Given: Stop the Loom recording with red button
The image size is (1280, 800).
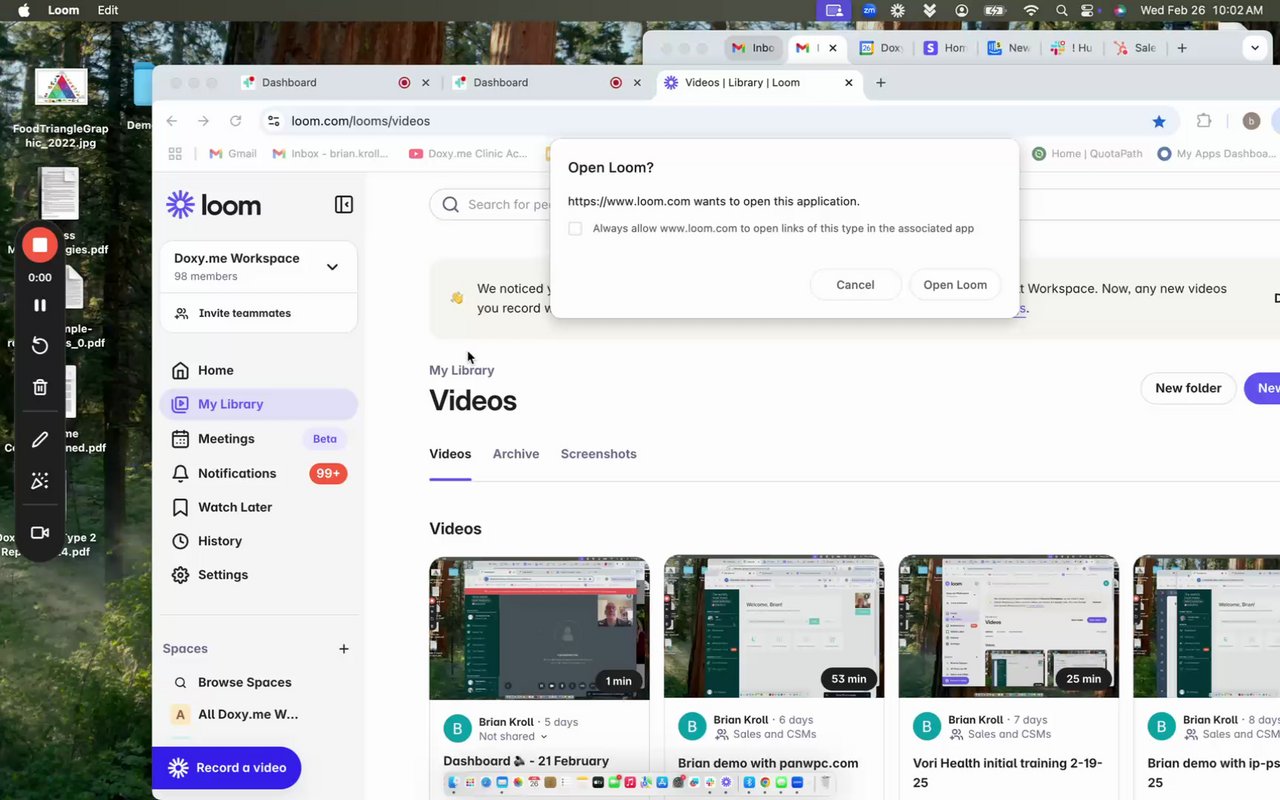Looking at the screenshot, I should [40, 244].
